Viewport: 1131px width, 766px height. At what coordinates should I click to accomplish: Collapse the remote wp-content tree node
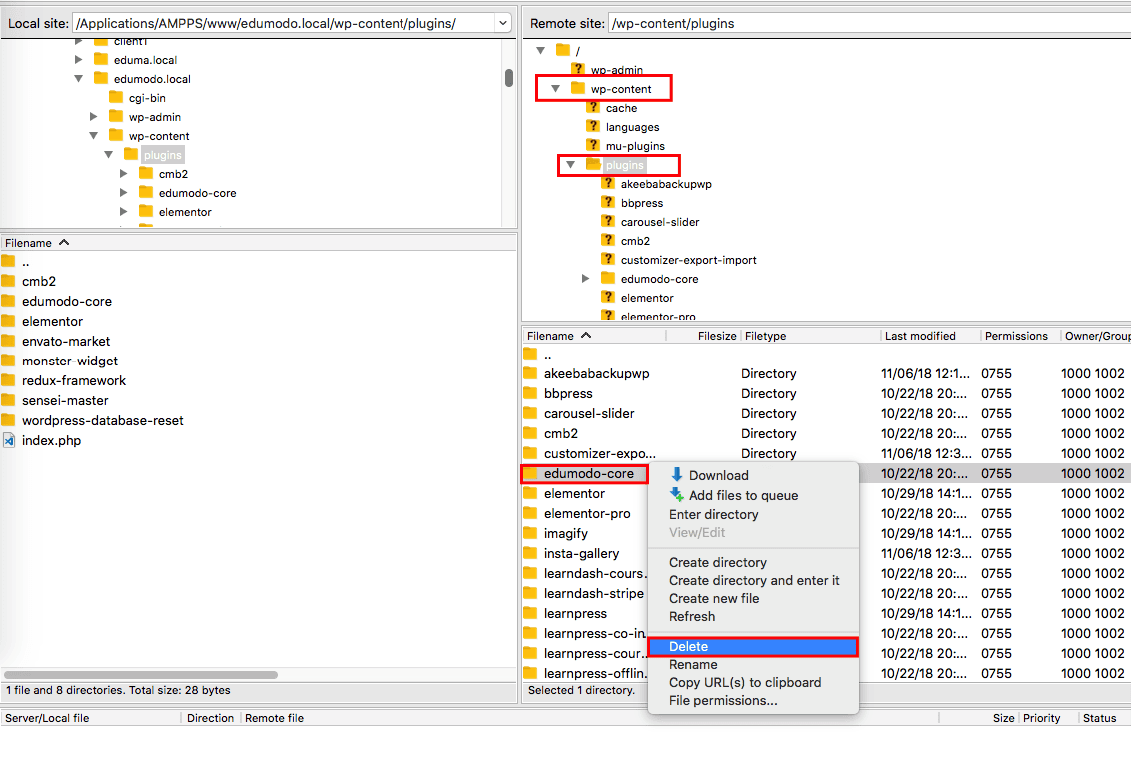coord(556,89)
